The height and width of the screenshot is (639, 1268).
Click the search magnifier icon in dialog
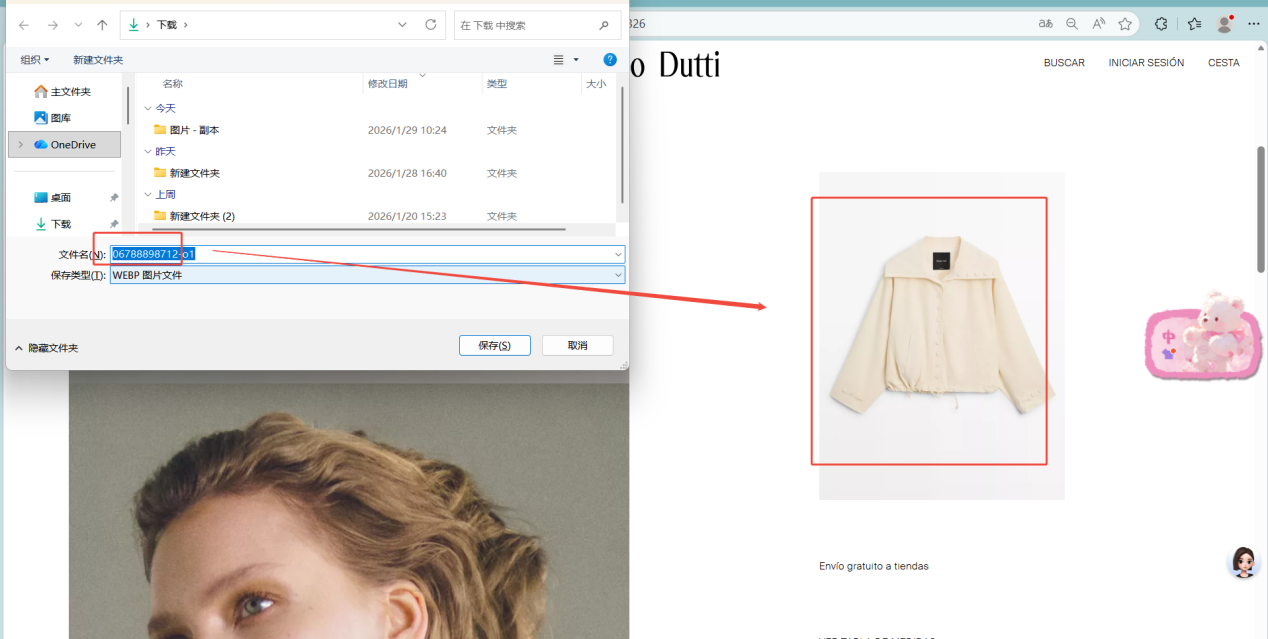[603, 25]
